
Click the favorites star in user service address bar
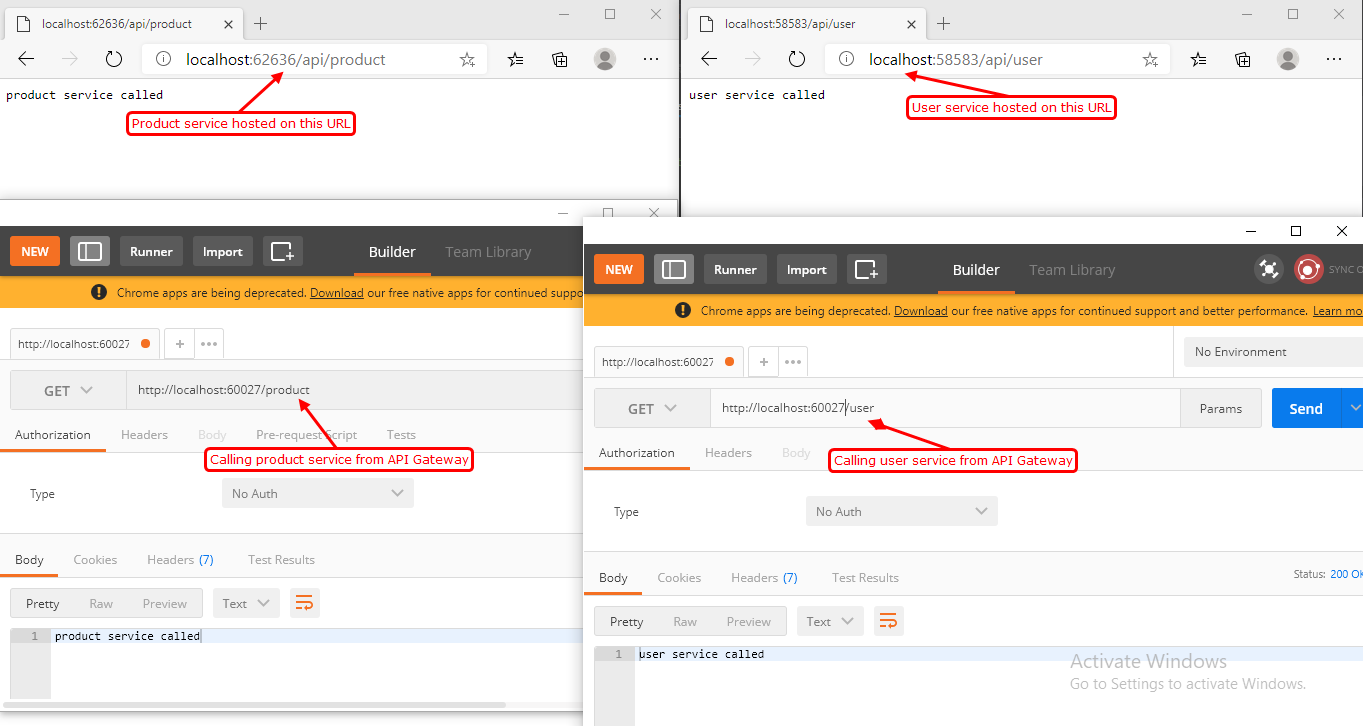[1150, 59]
